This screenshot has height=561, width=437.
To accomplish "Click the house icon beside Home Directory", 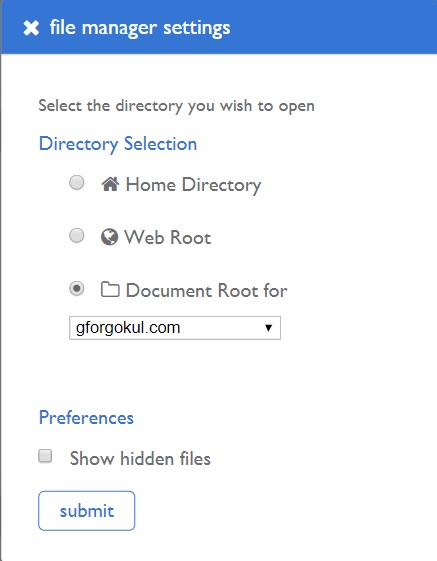I will (110, 184).
